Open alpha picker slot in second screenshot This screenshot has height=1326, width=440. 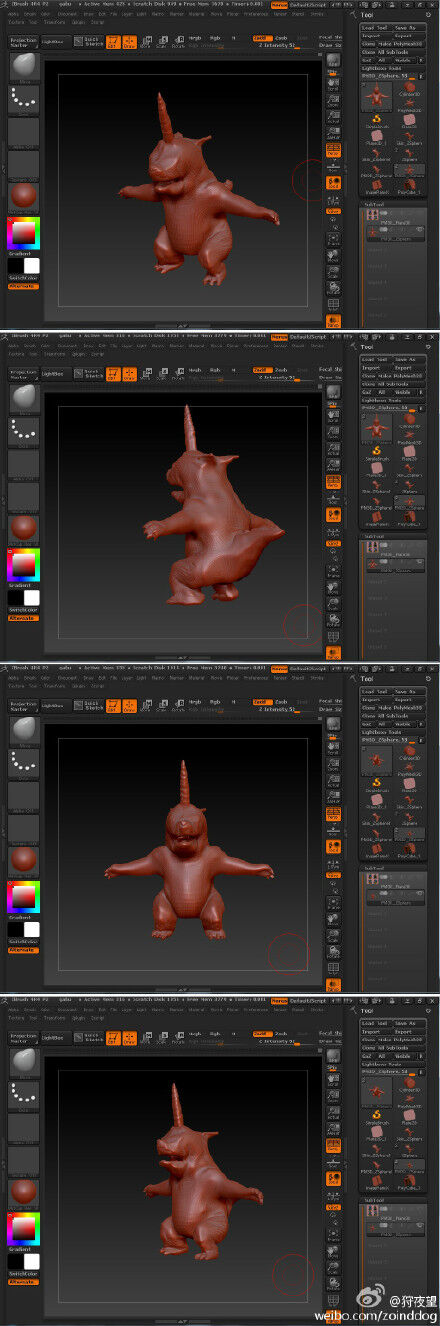tap(24, 464)
